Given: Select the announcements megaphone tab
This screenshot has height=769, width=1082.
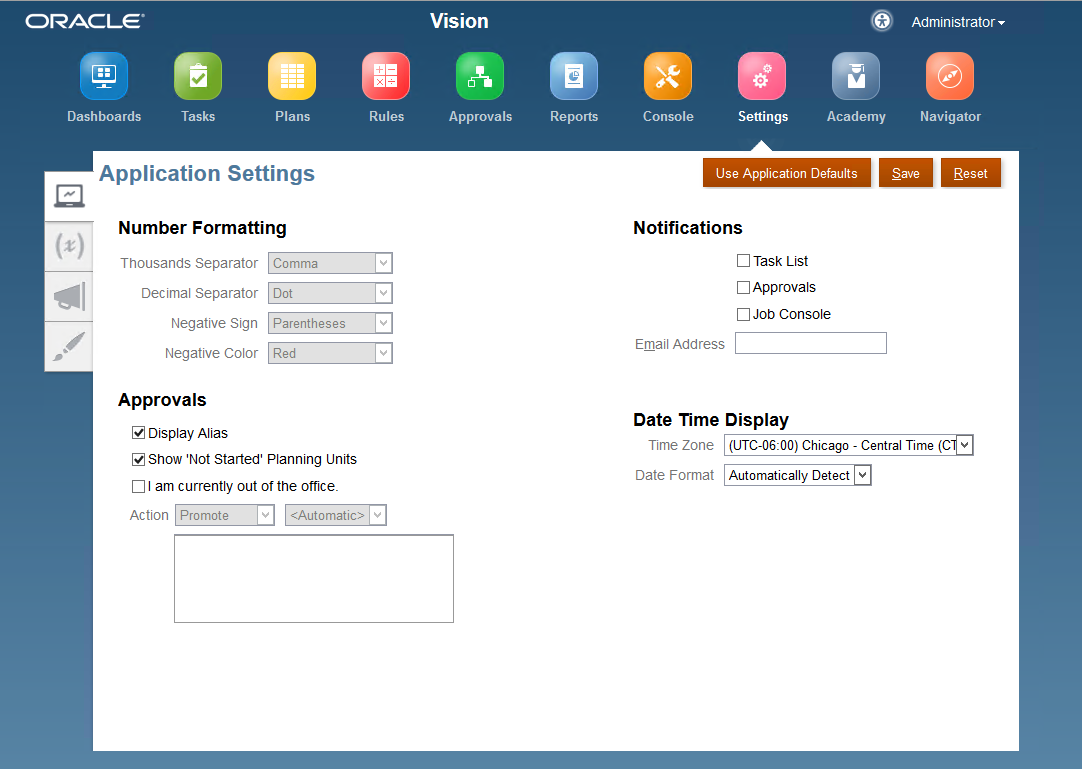Looking at the screenshot, I should point(69,296).
